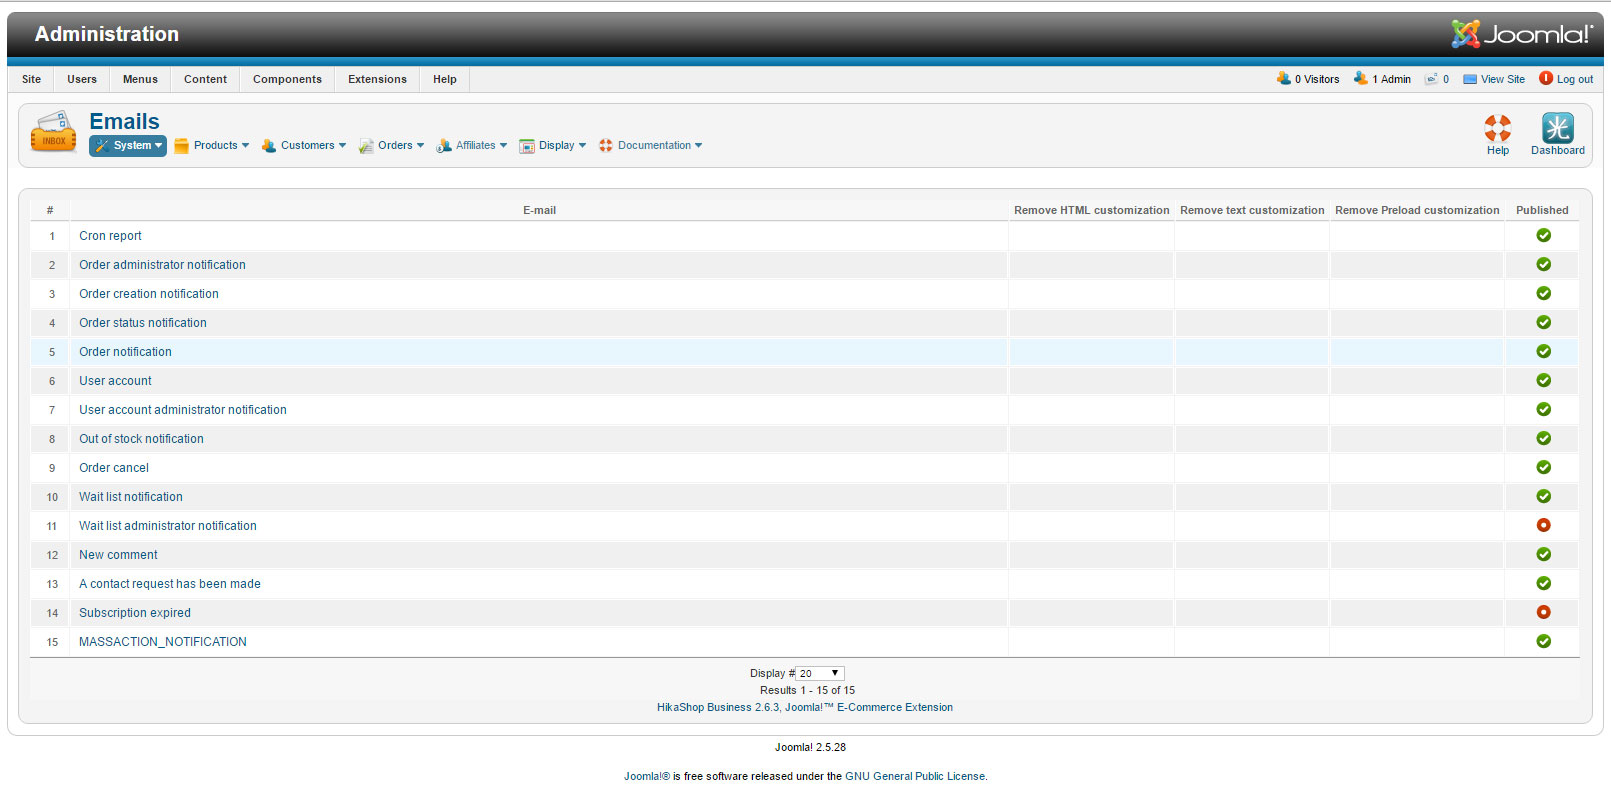Open User account administrator notification email
This screenshot has width=1611, height=810.
[183, 410]
